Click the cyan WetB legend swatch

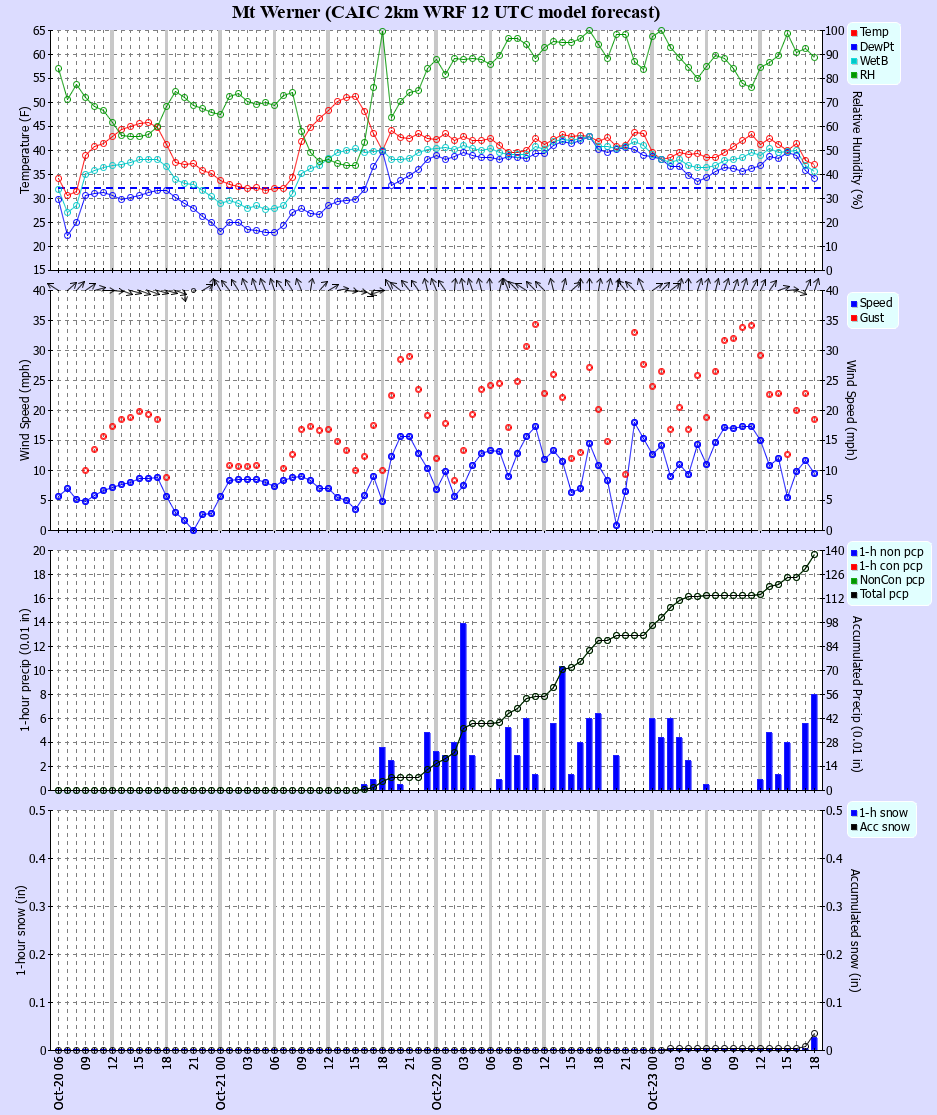(854, 61)
